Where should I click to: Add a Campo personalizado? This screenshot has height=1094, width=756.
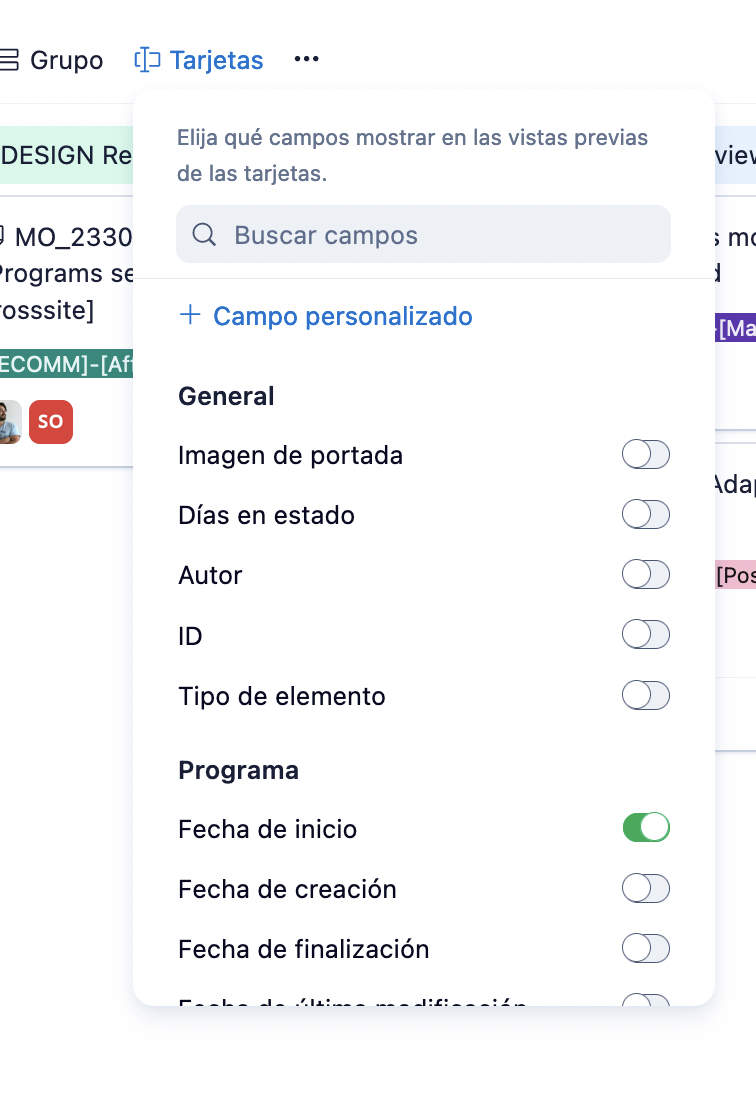[x=342, y=316]
